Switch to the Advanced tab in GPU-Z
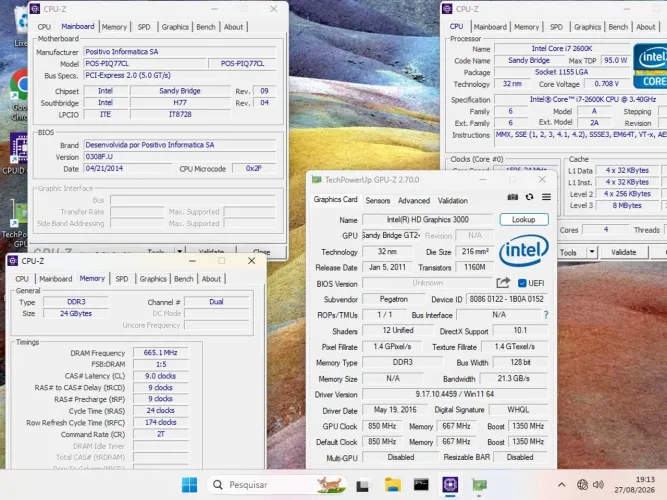The image size is (667, 500). [414, 200]
